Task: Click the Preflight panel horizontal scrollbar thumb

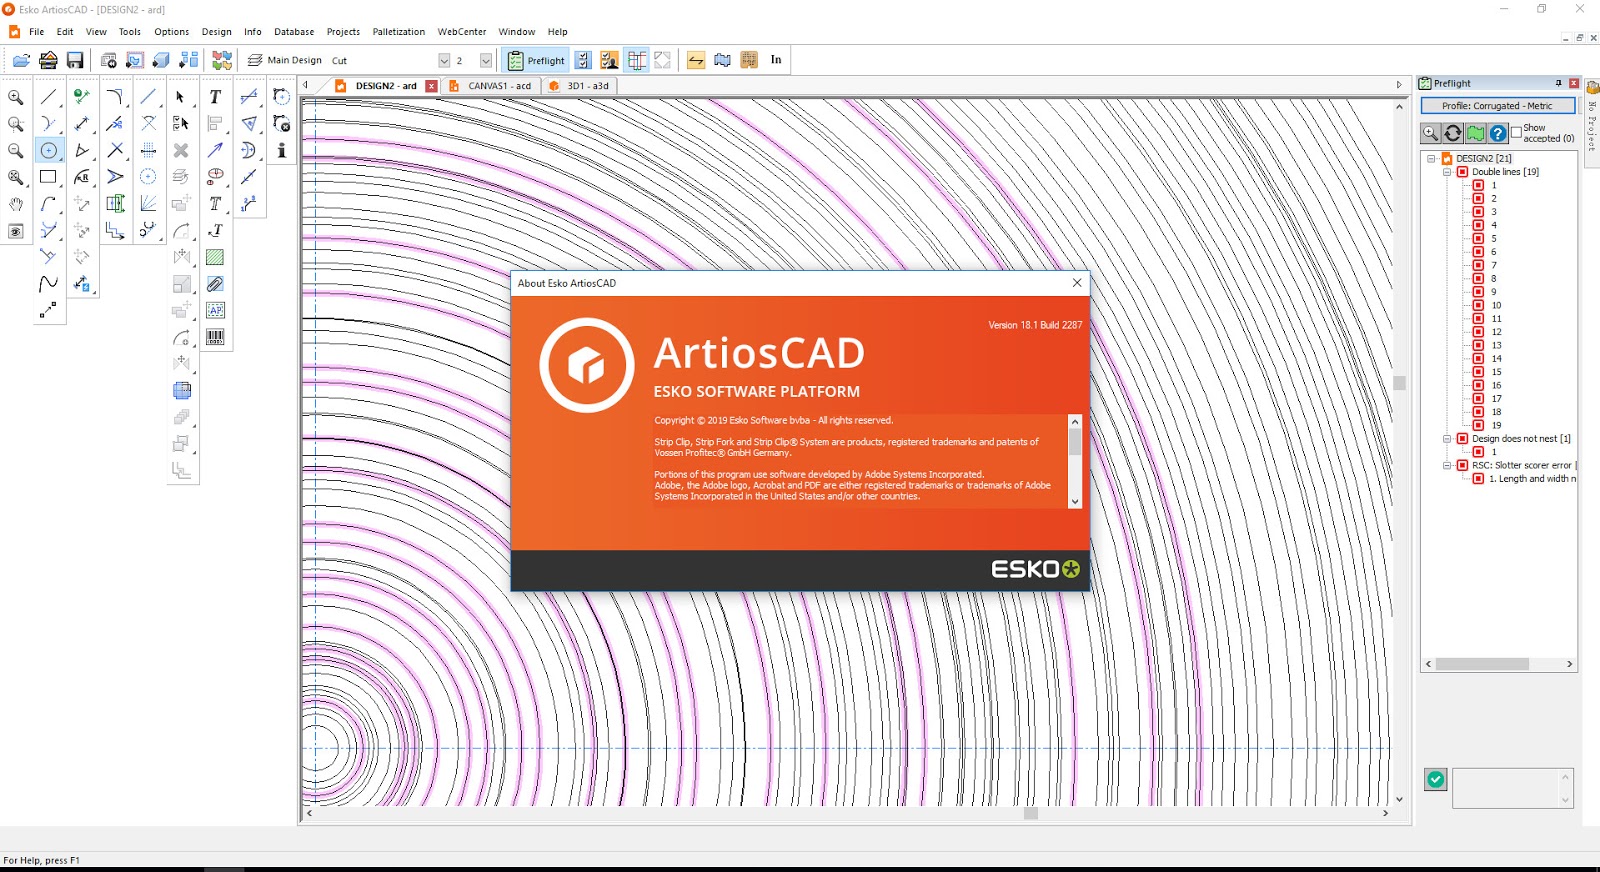Action: tap(1482, 664)
